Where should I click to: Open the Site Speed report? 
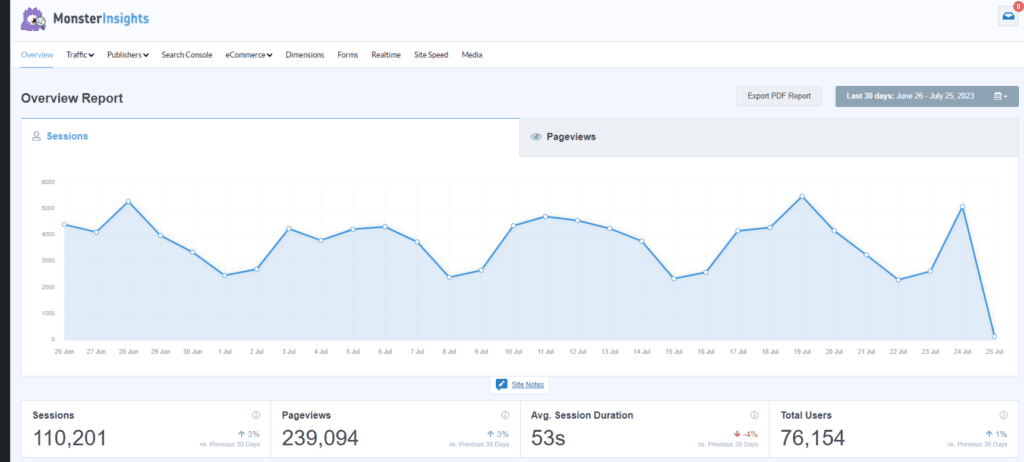tap(431, 55)
